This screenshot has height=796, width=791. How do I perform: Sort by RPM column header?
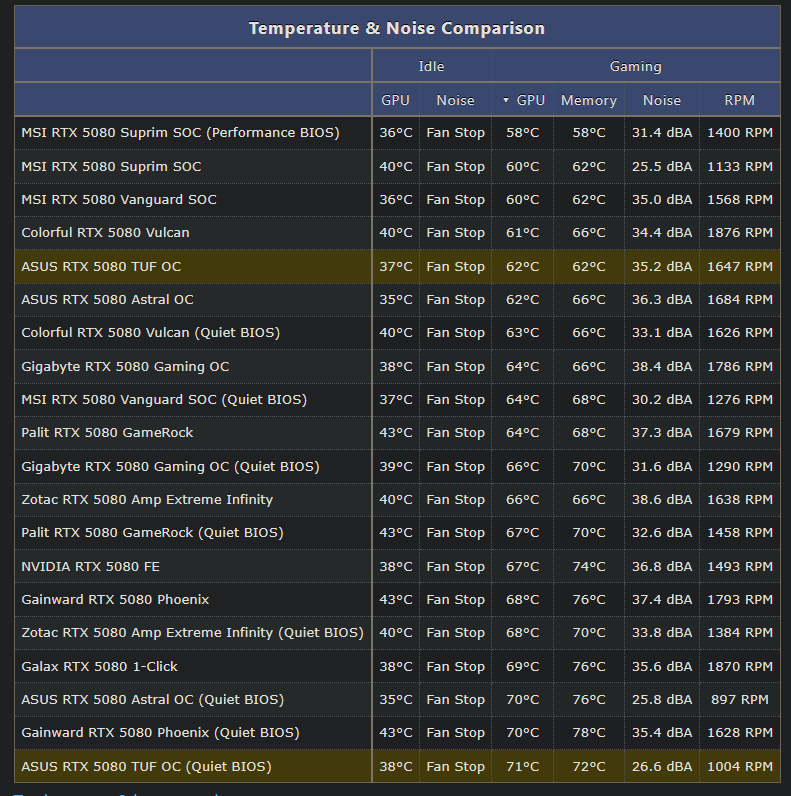(740, 100)
